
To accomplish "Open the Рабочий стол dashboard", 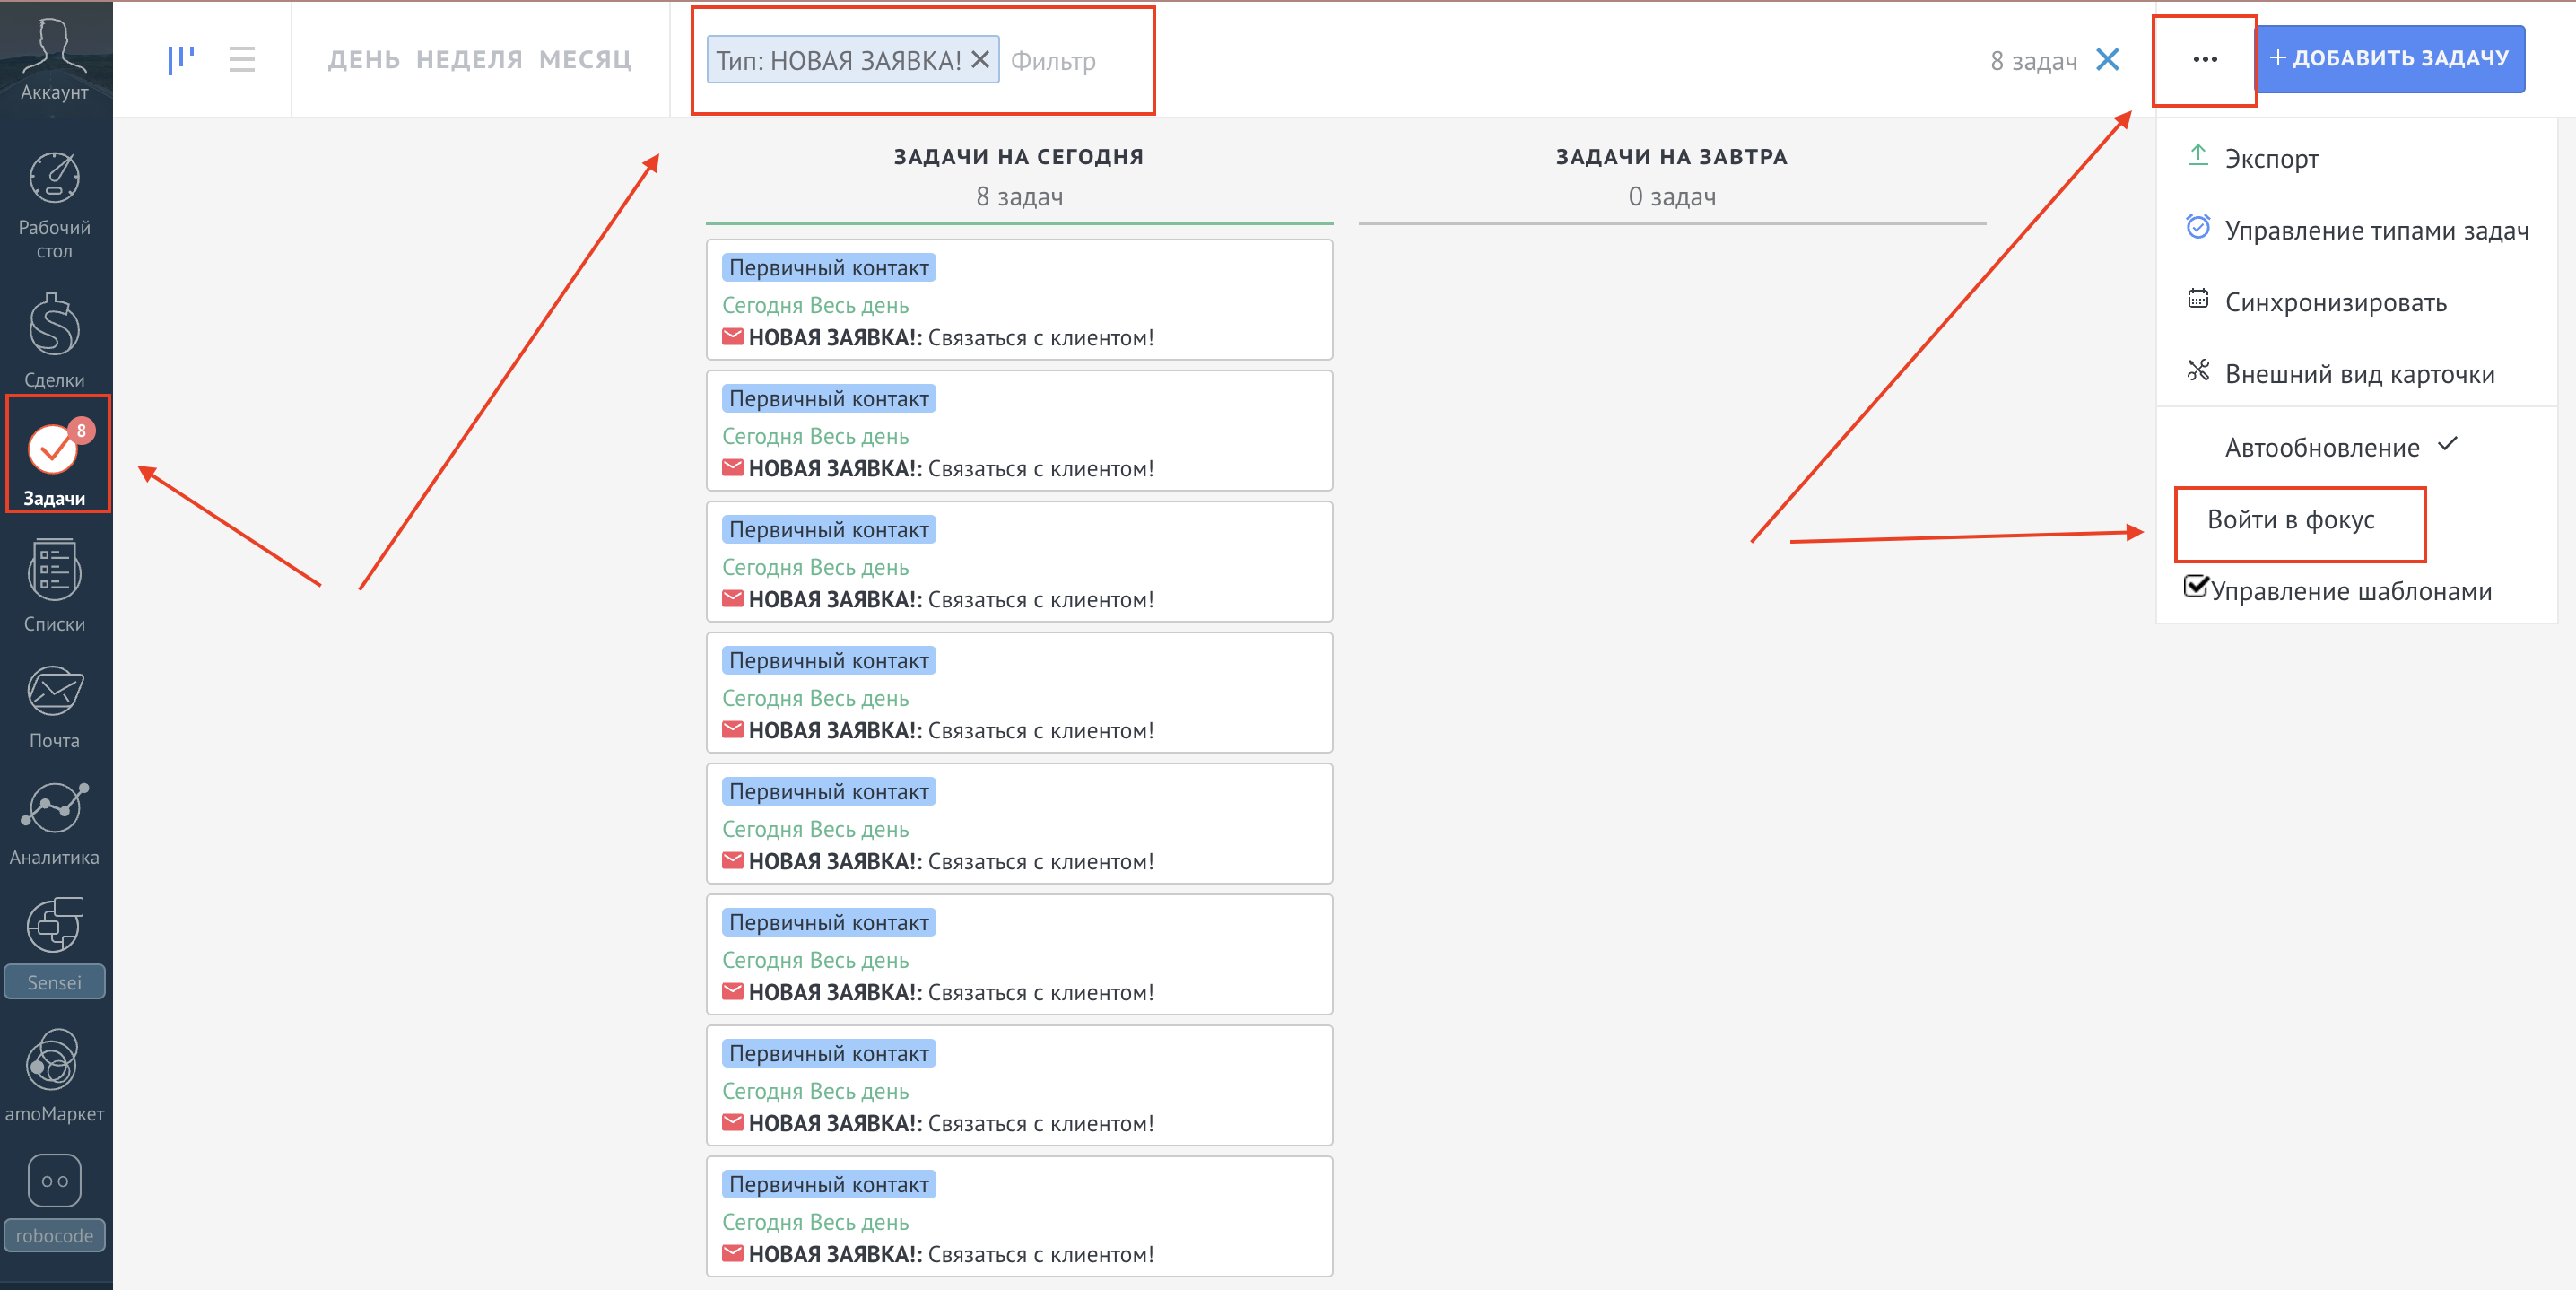I will [x=54, y=205].
